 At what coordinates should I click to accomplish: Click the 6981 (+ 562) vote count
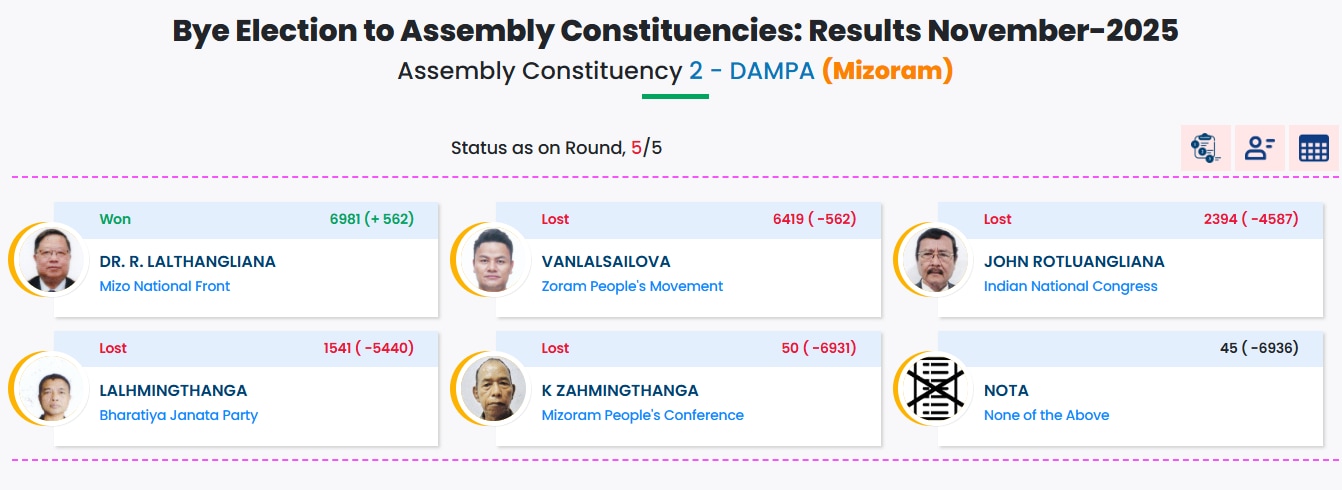[371, 219]
